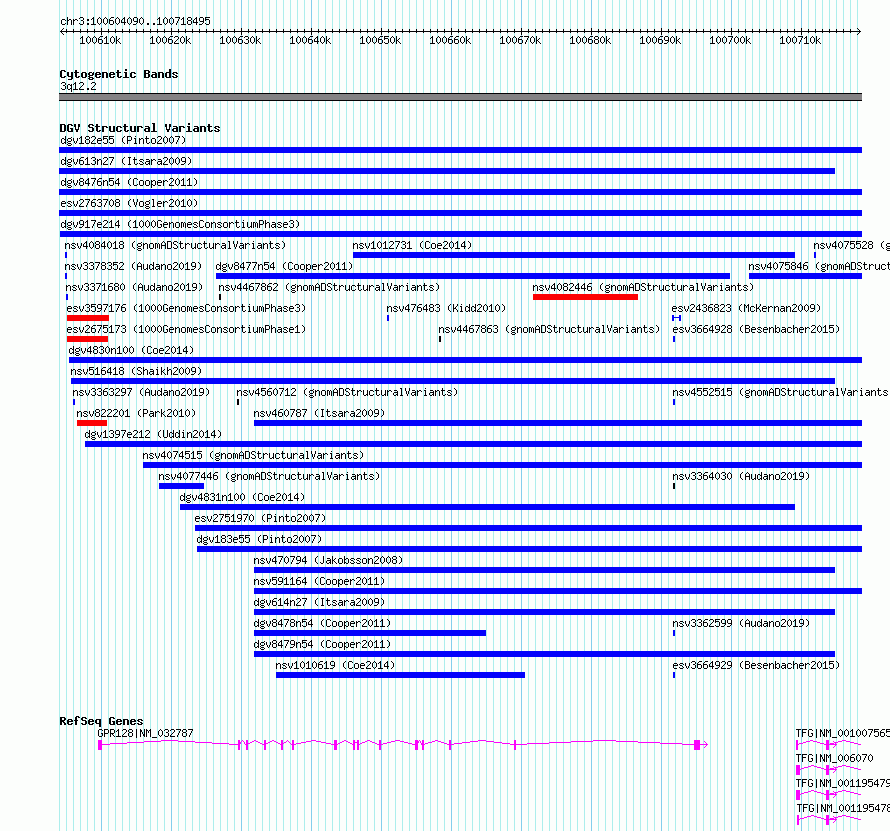This screenshot has width=890, height=831.
Task: Click the red nsv4082446 gnomAD variant bar
Action: point(585,297)
